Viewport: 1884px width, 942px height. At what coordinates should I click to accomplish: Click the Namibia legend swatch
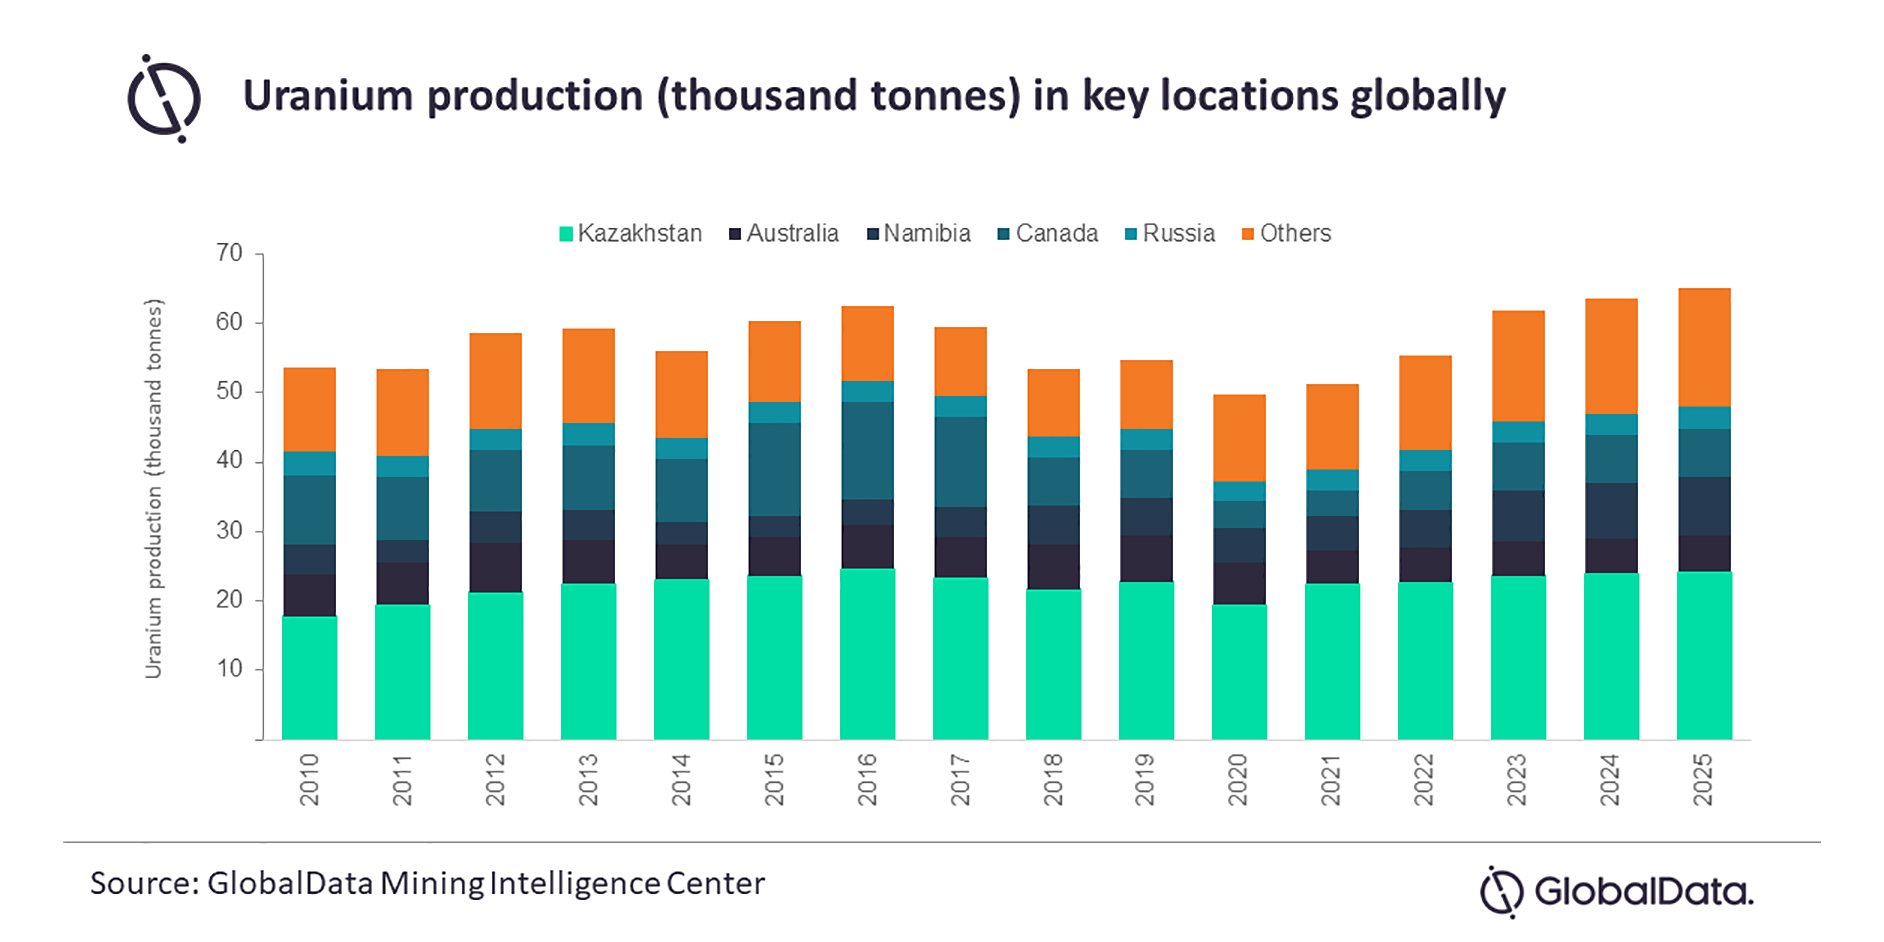click(x=872, y=234)
